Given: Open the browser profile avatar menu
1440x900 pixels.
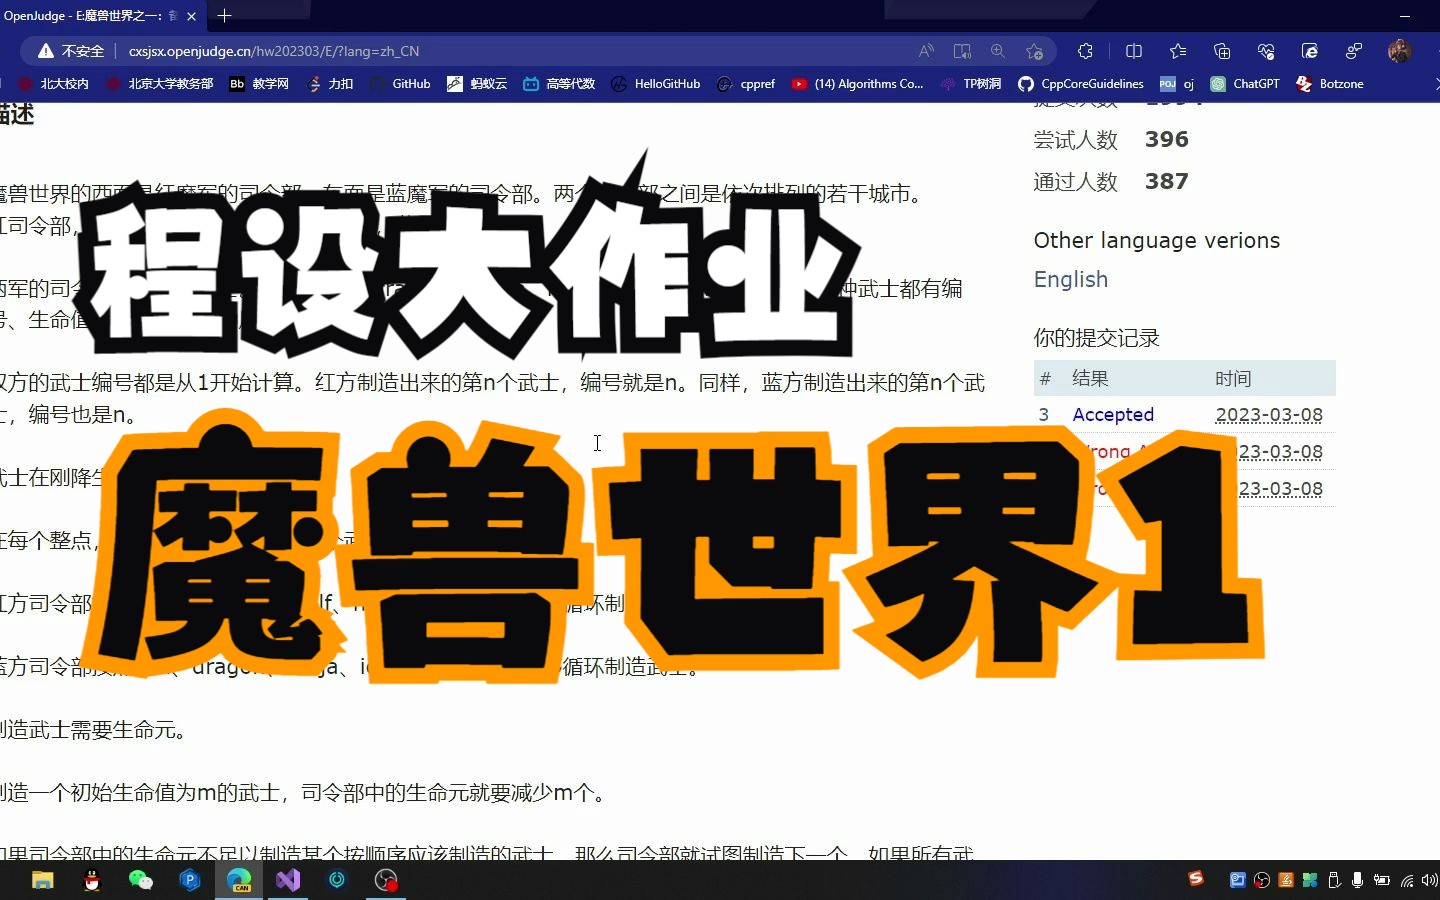Looking at the screenshot, I should click(x=1399, y=51).
